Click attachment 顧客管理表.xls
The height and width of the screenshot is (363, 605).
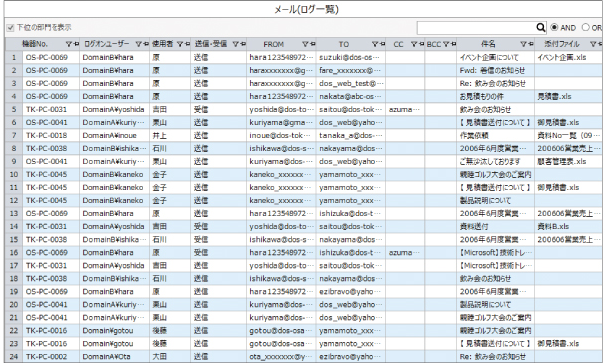[x=562, y=162]
